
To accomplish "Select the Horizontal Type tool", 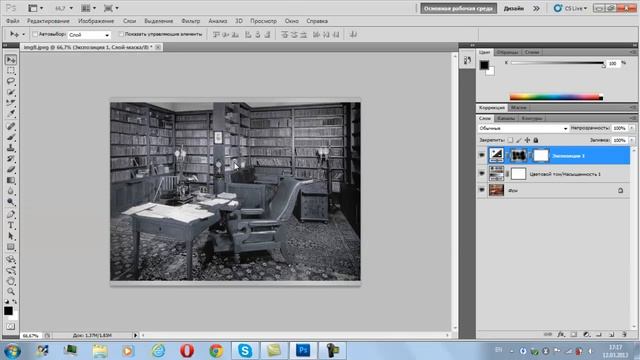I will 11,225.
